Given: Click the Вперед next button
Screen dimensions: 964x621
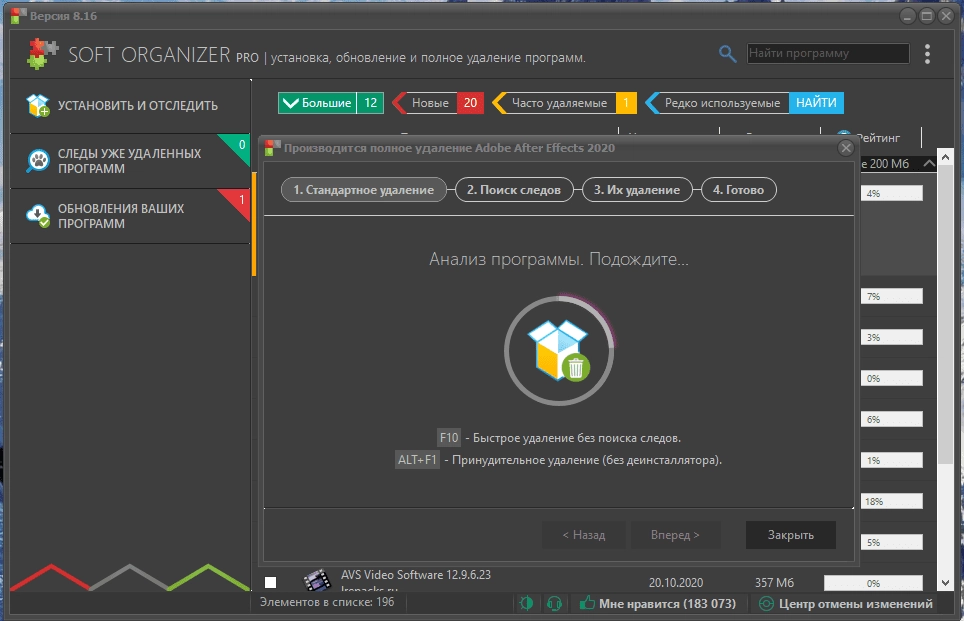Looking at the screenshot, I should pos(675,535).
